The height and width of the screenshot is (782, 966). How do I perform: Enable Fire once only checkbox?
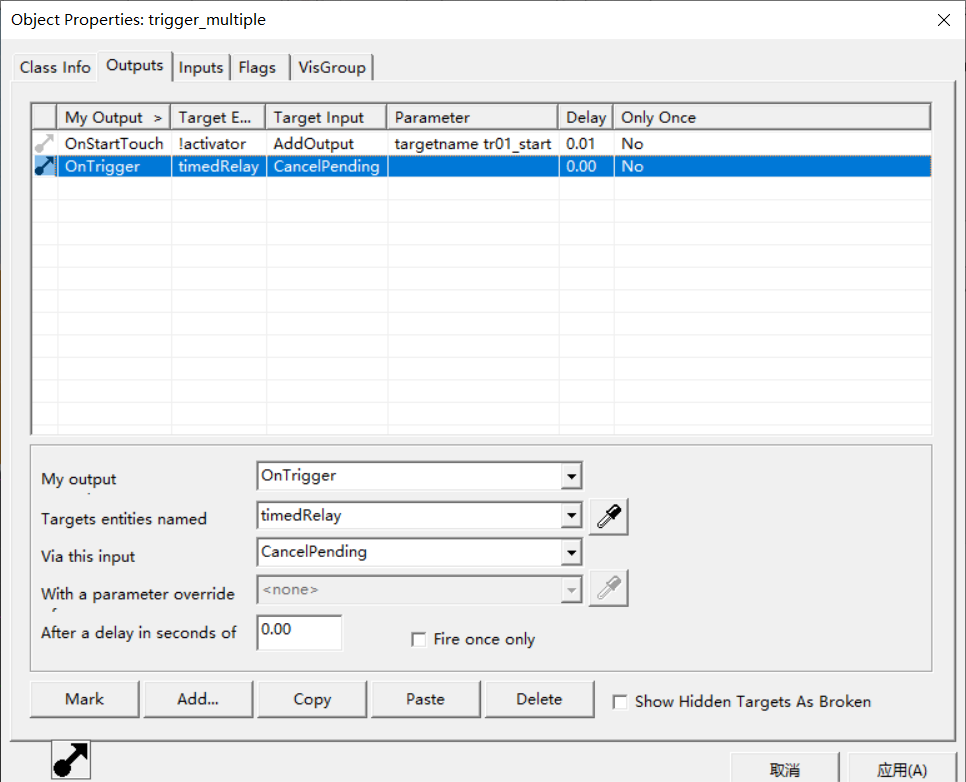click(x=419, y=640)
